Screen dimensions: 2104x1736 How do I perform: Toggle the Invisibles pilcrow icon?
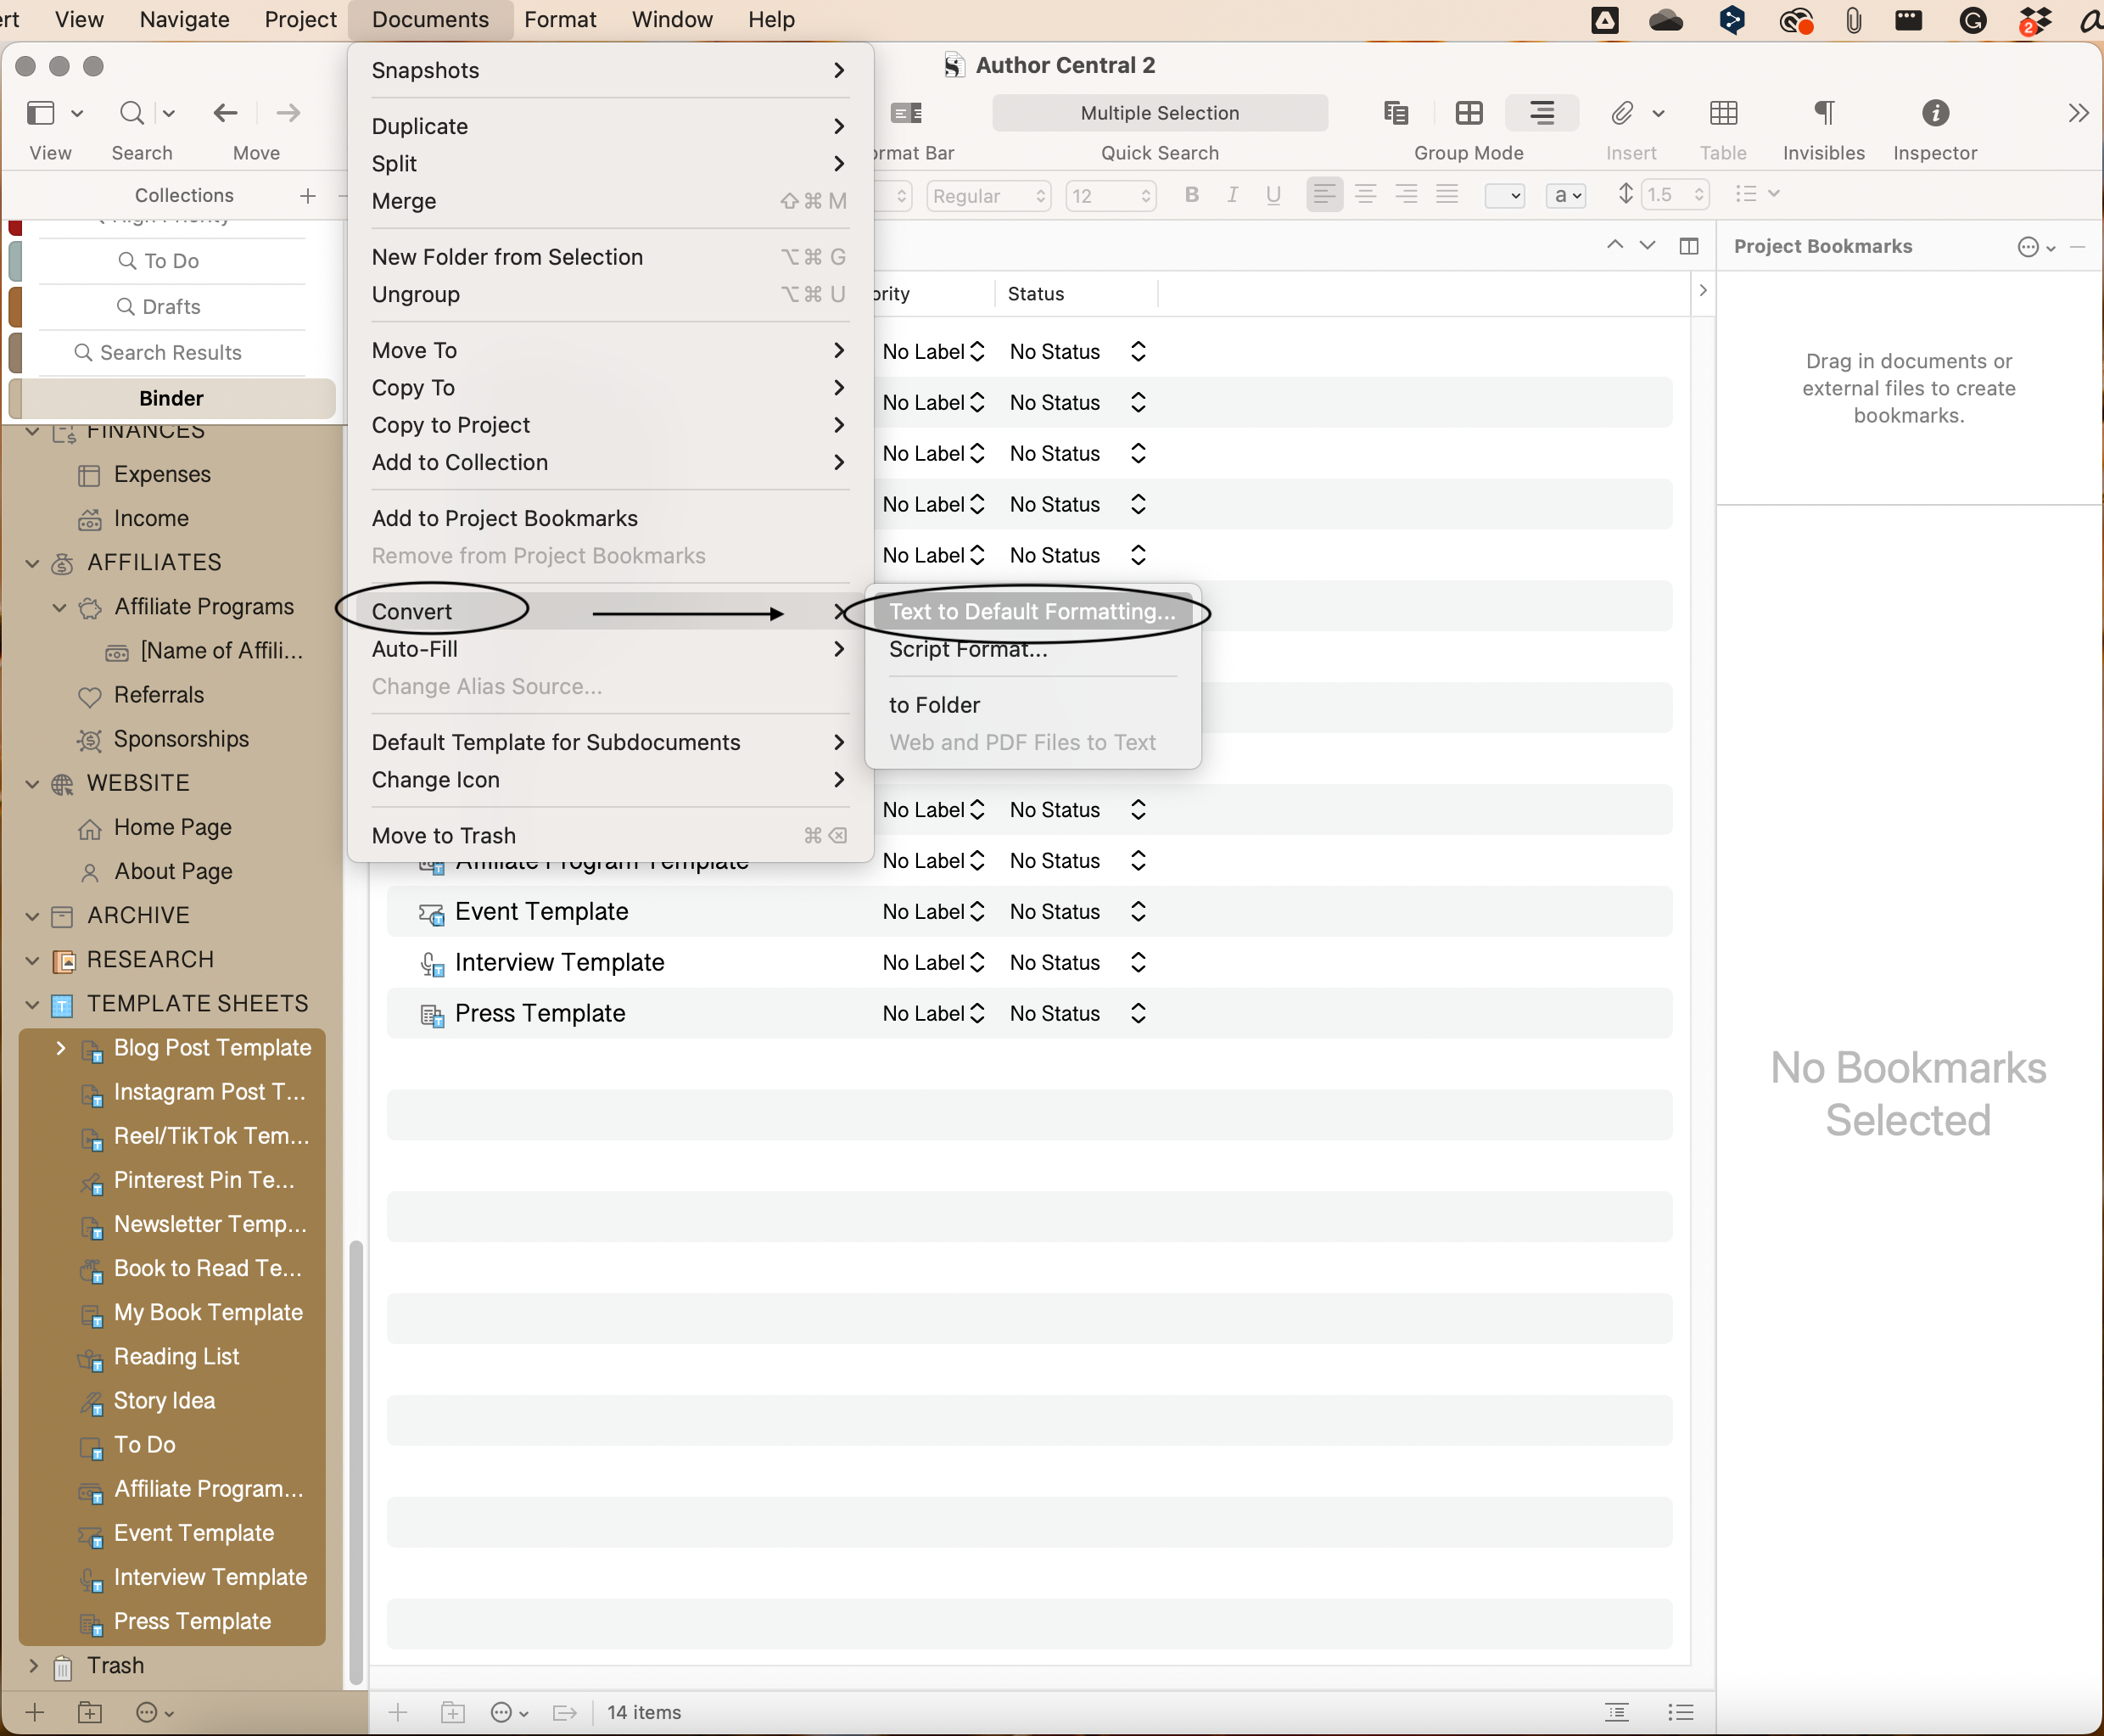click(x=1823, y=113)
